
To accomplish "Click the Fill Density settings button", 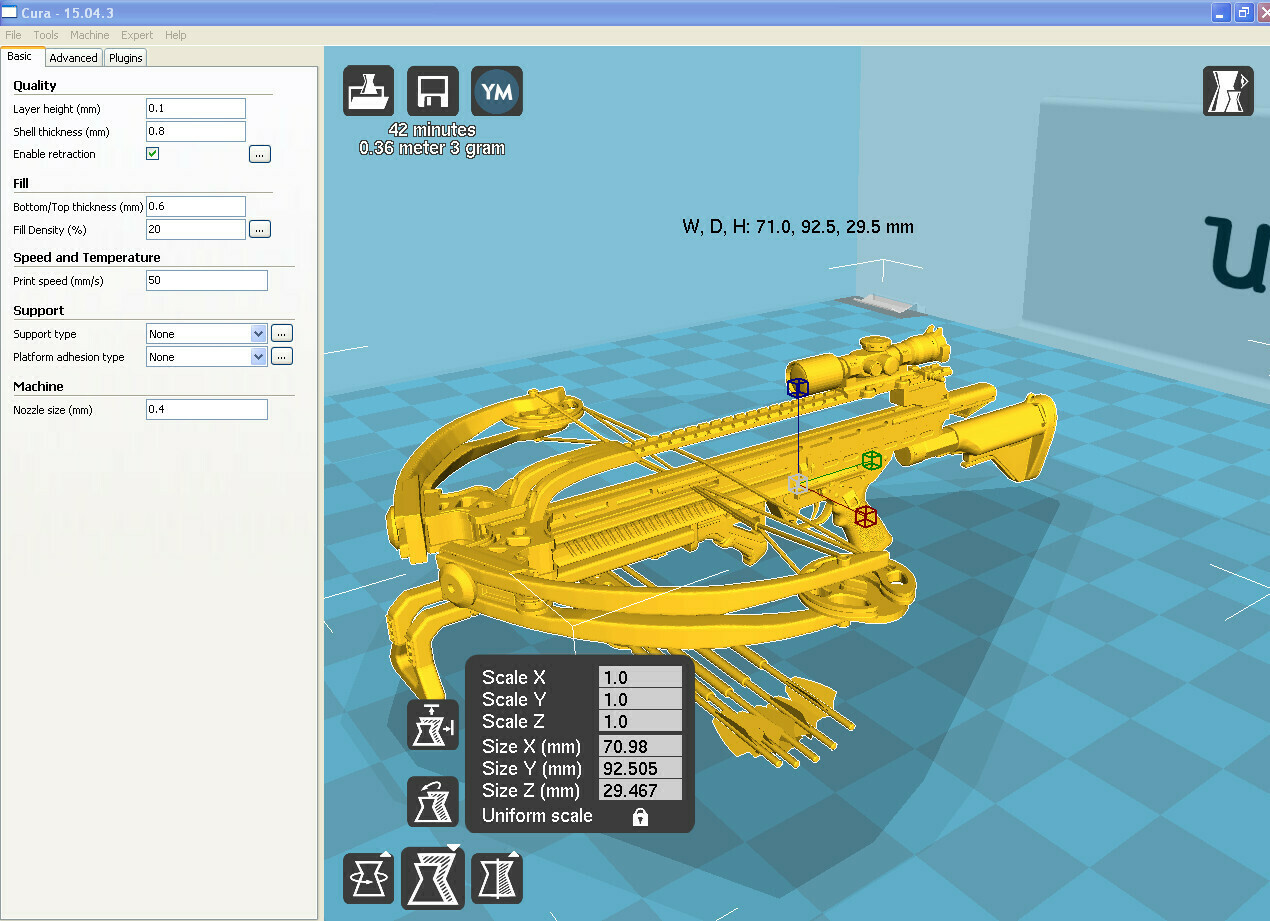I will 259,228.
